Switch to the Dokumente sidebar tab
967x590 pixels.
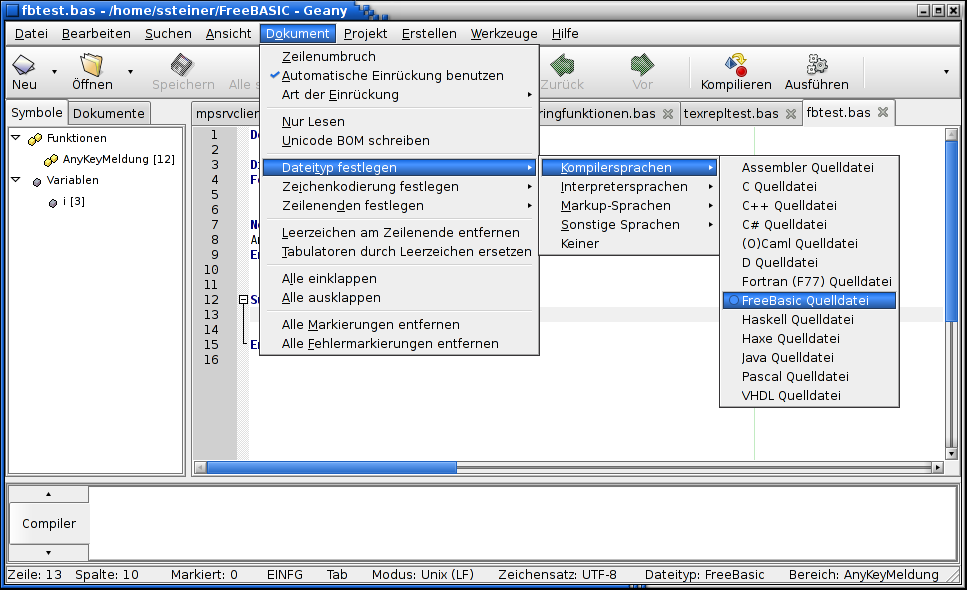pos(109,113)
